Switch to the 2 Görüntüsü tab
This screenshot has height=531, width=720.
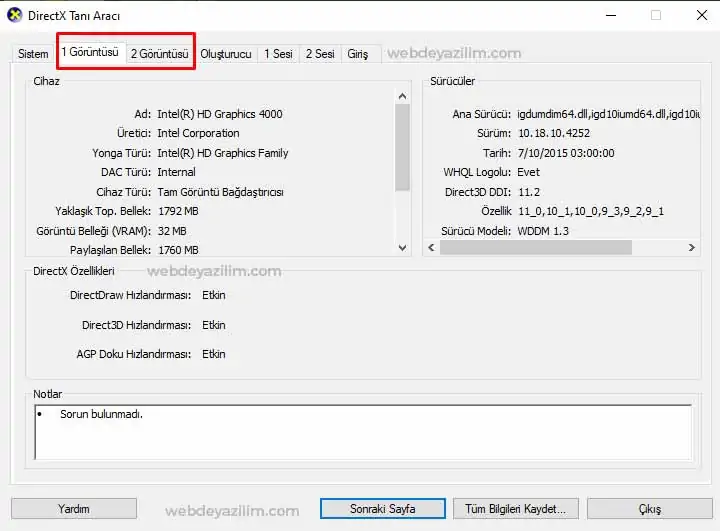coord(160,54)
